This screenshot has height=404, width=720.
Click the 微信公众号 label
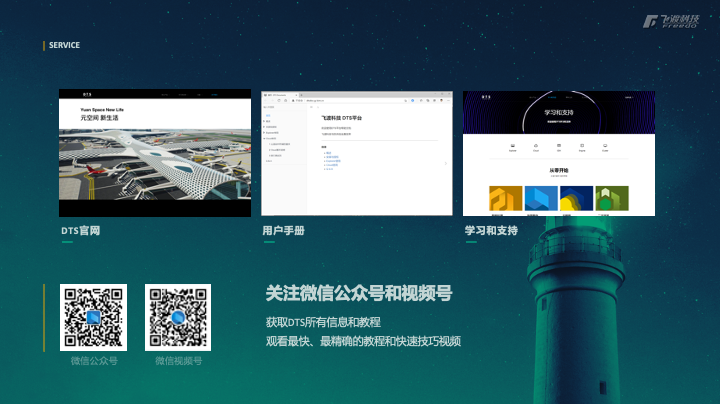point(94,361)
